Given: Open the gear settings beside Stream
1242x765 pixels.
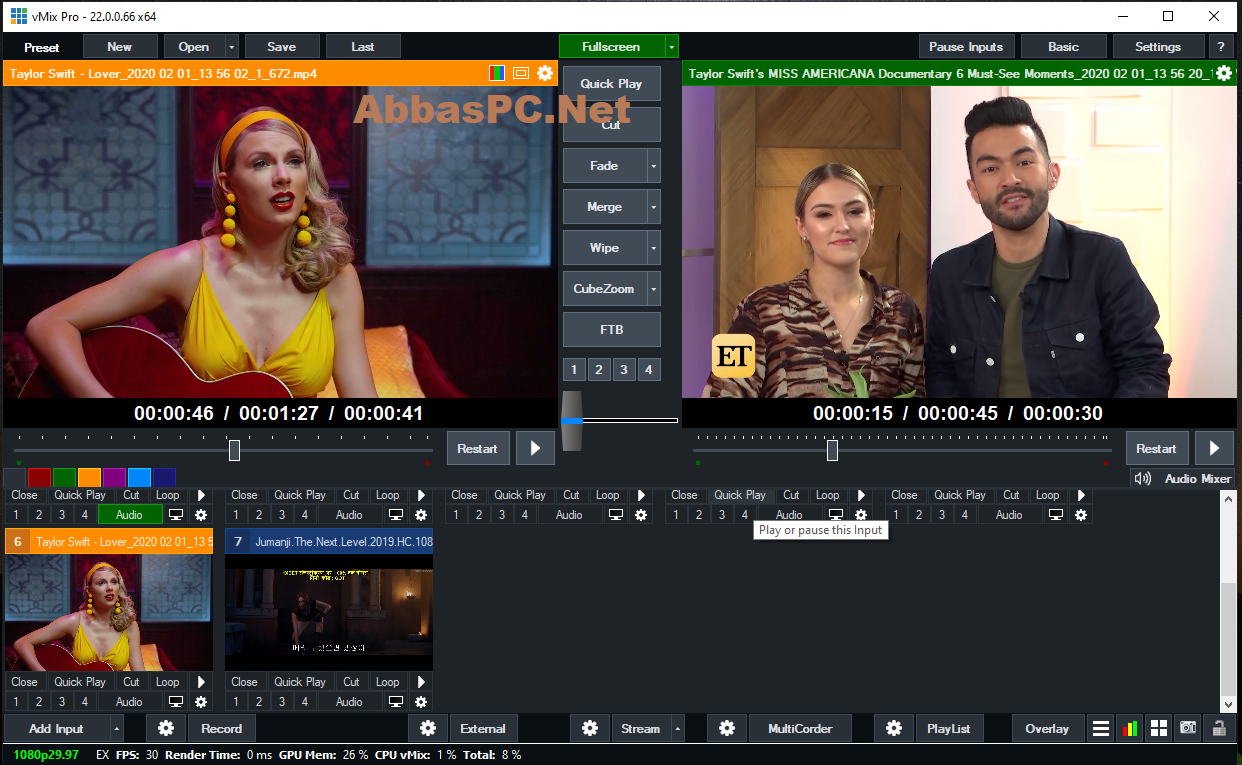Looking at the screenshot, I should 590,728.
